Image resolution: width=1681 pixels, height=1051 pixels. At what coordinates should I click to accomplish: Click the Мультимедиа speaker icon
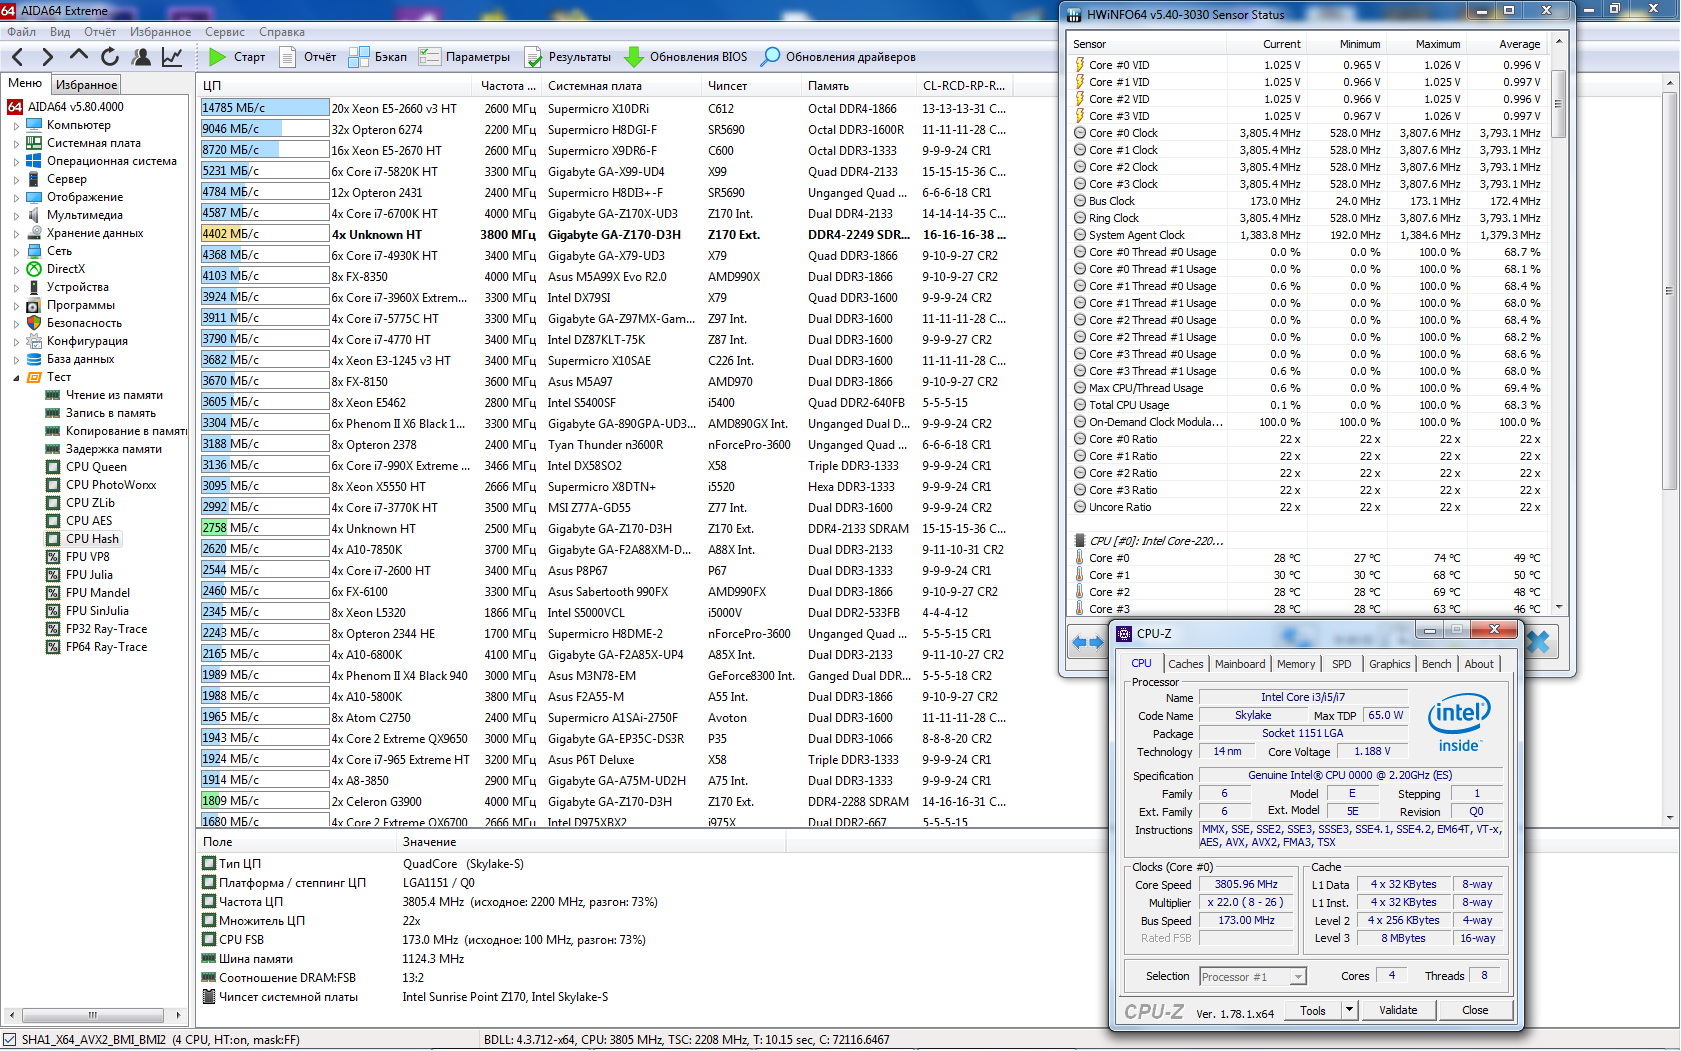34,215
